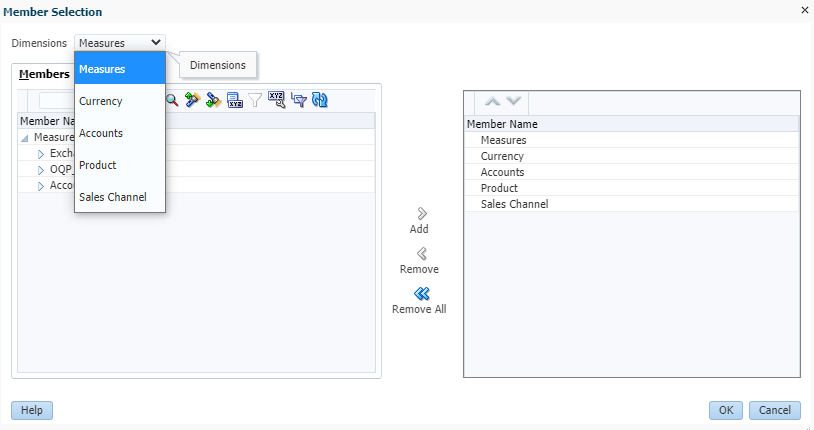814x430 pixels.
Task: Choose Accounts in the dimensions list
Action: click(120, 133)
